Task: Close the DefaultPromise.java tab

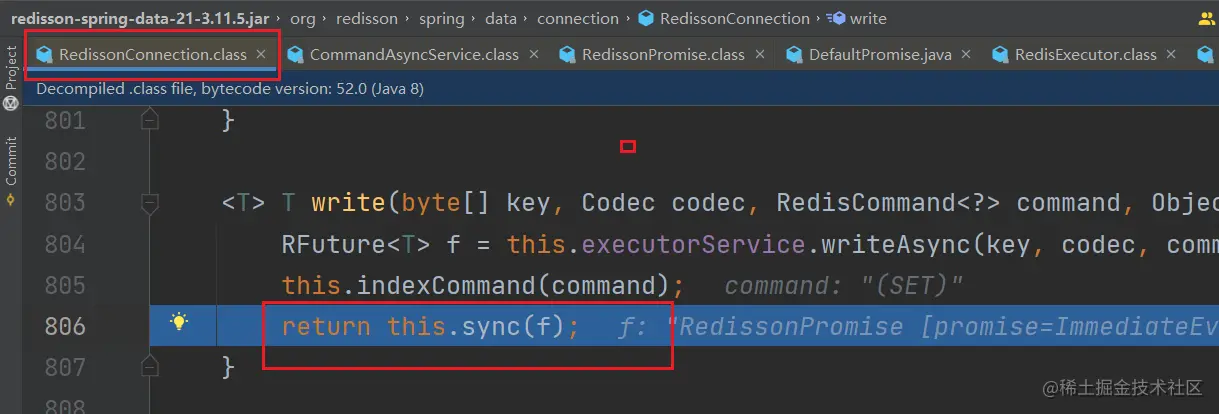Action: [x=967, y=55]
